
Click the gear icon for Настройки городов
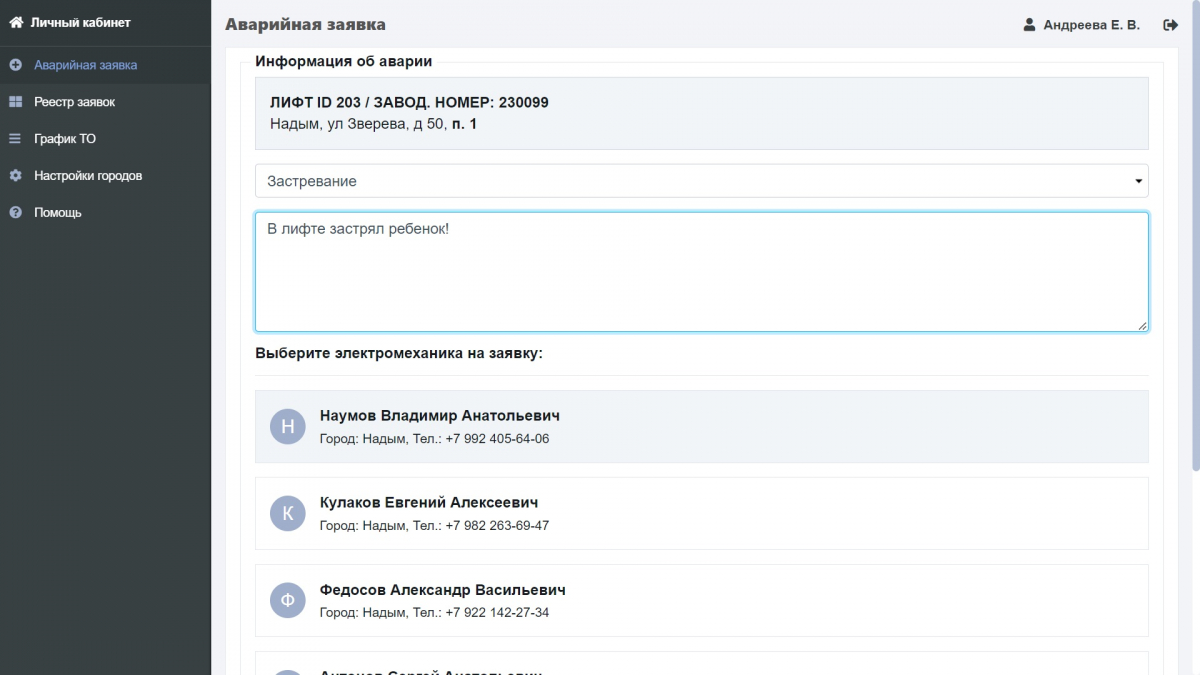point(15,176)
